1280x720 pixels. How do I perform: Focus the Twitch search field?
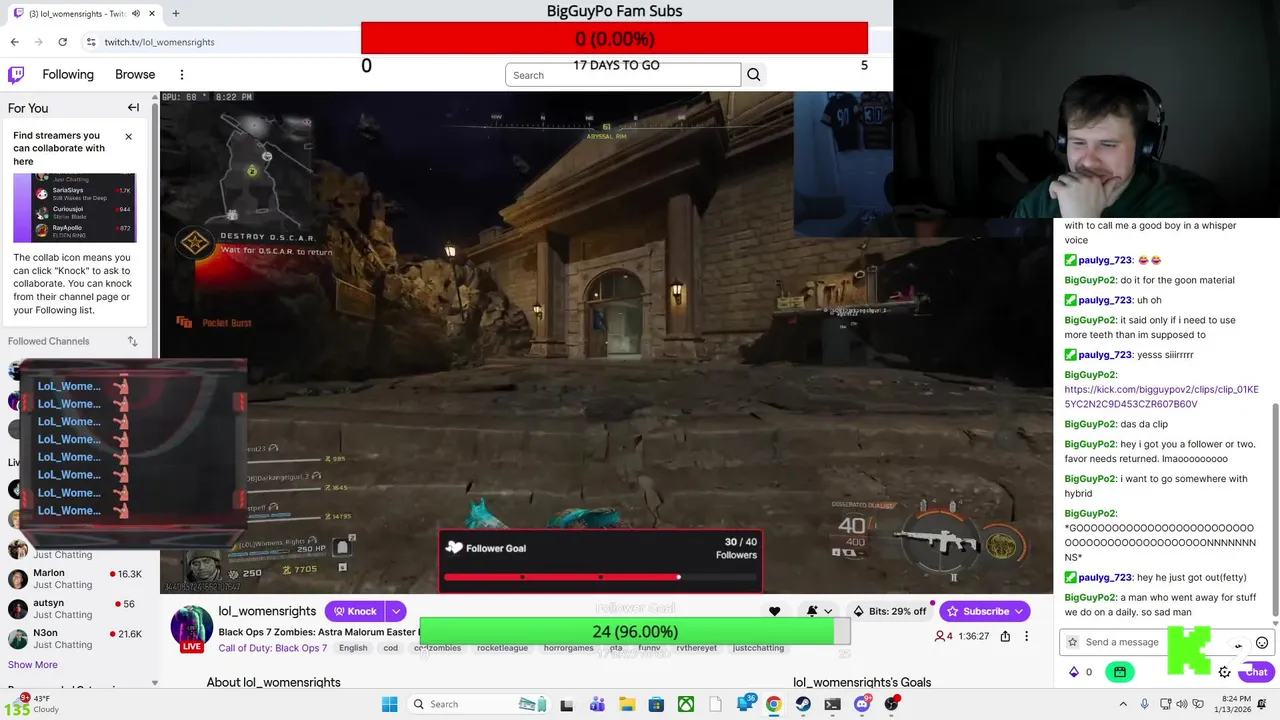point(623,75)
